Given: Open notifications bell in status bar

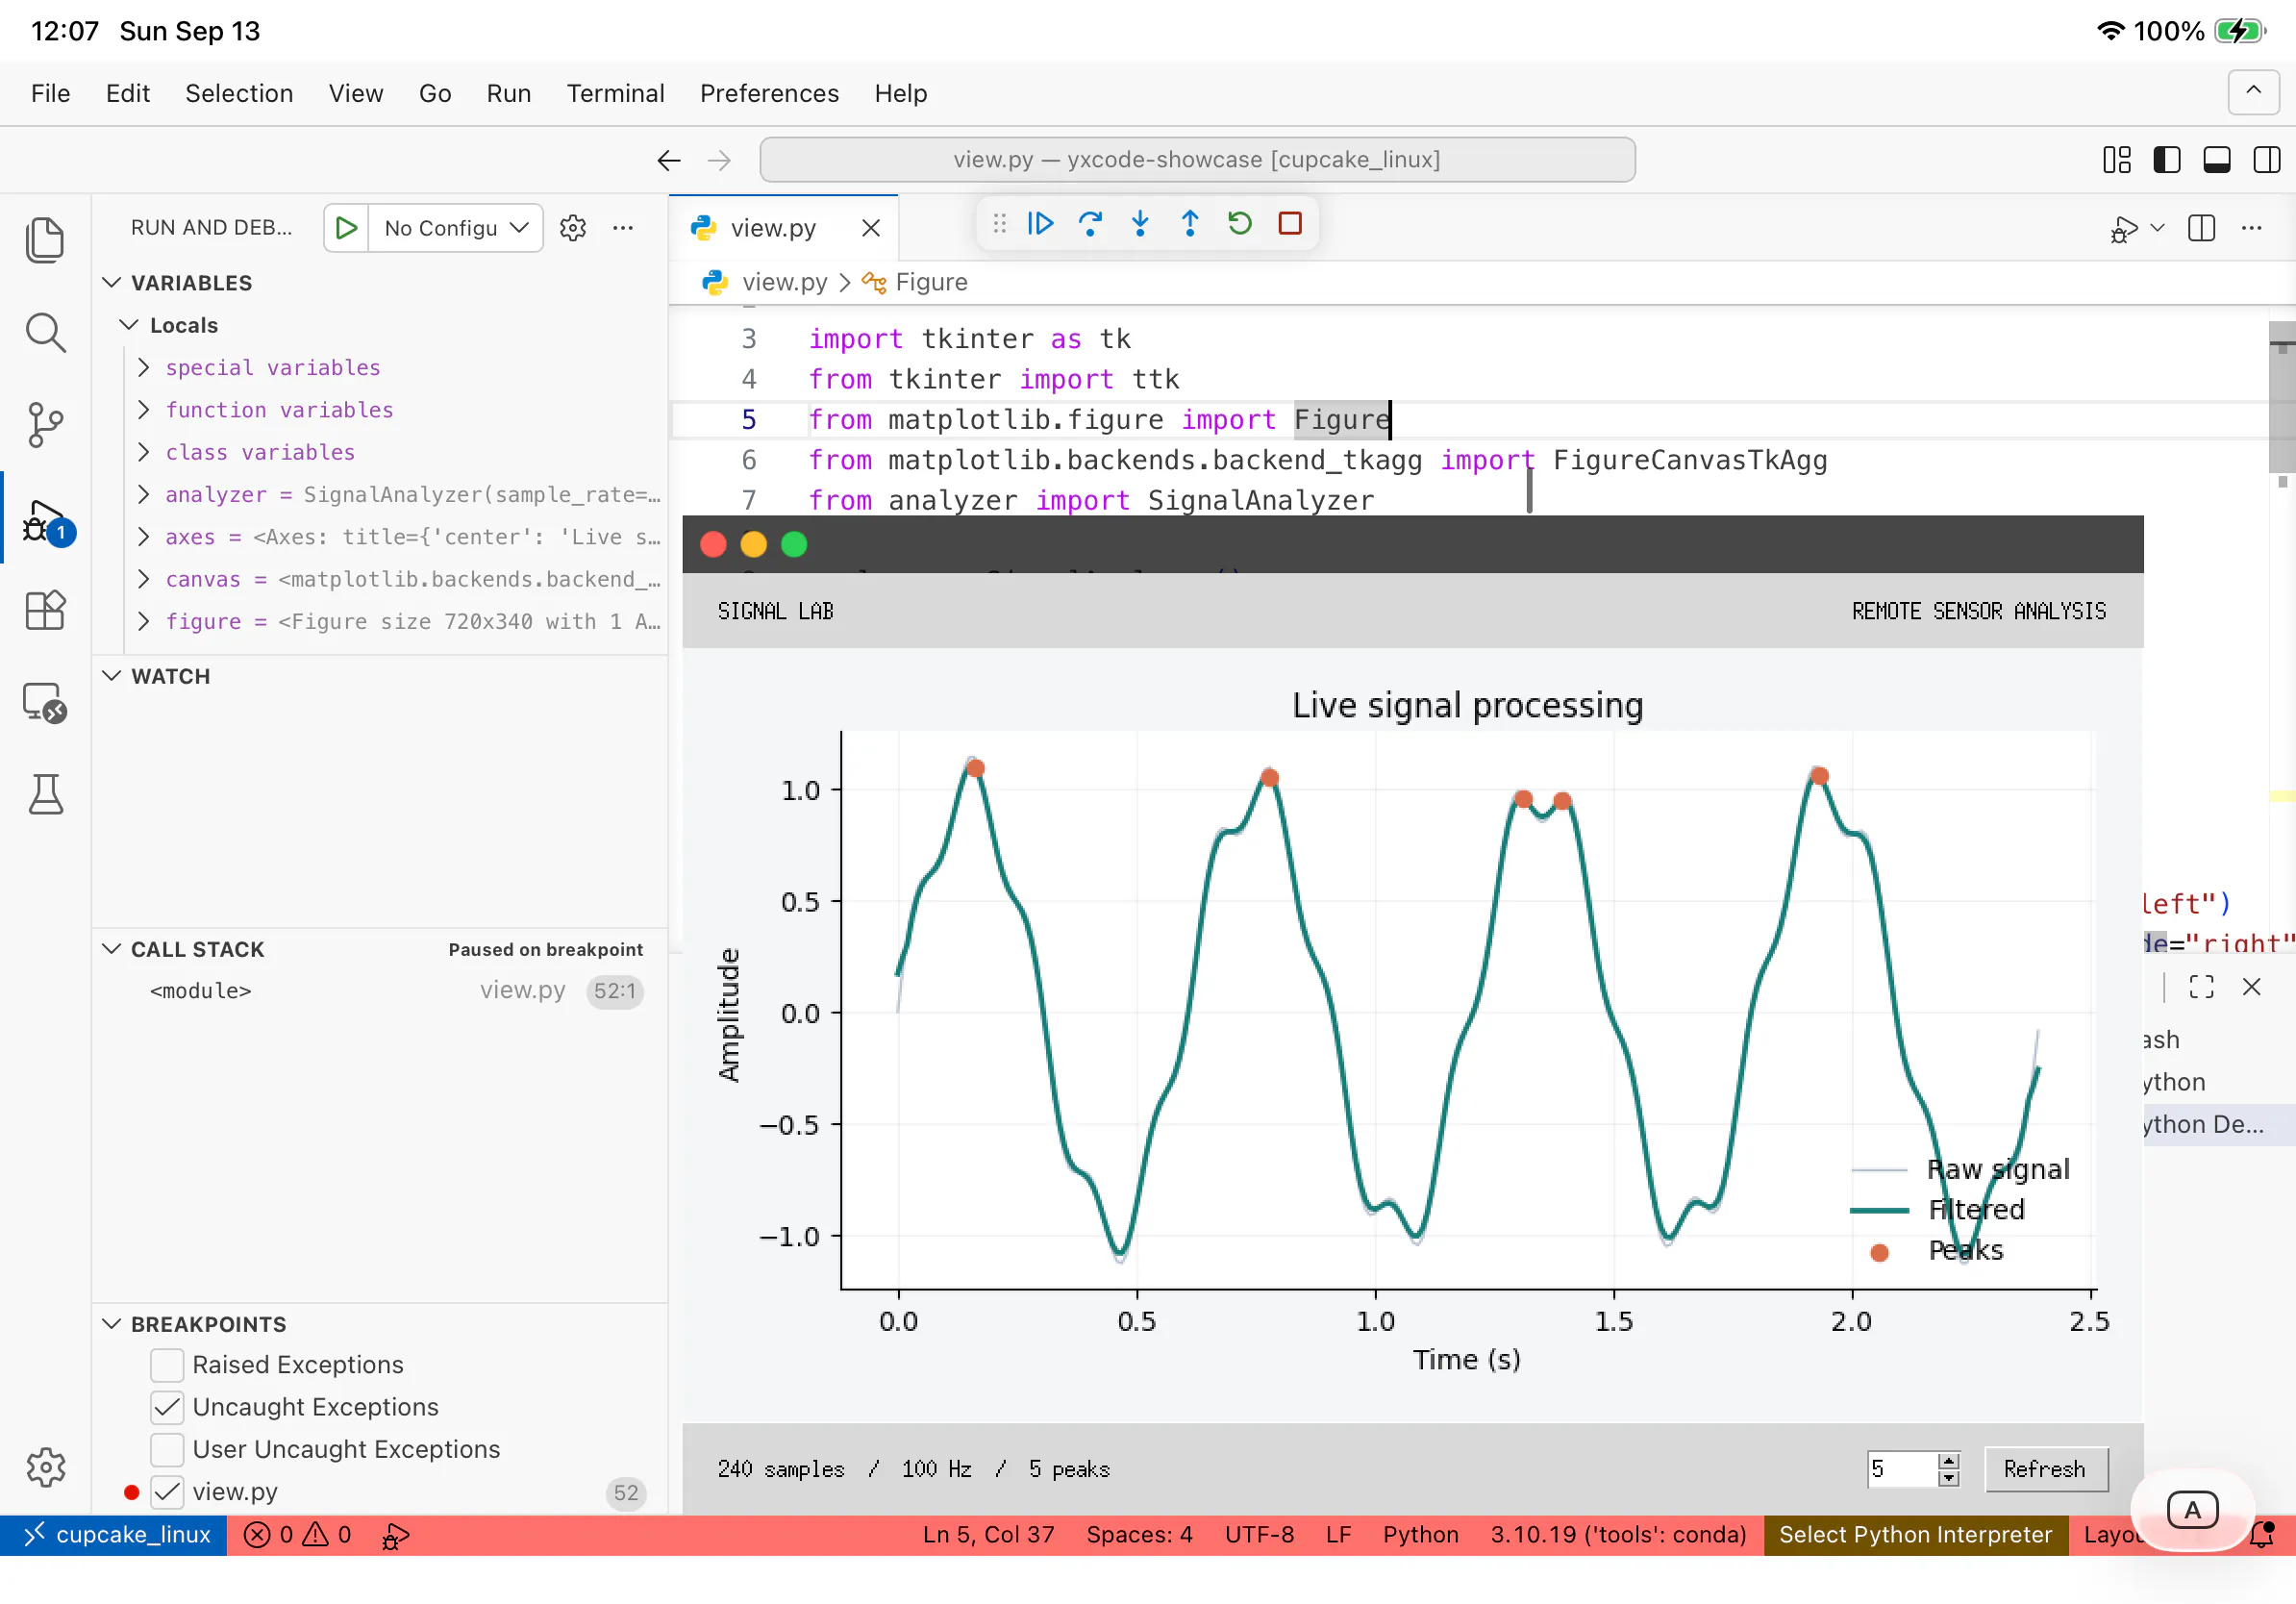Looking at the screenshot, I should (2262, 1534).
